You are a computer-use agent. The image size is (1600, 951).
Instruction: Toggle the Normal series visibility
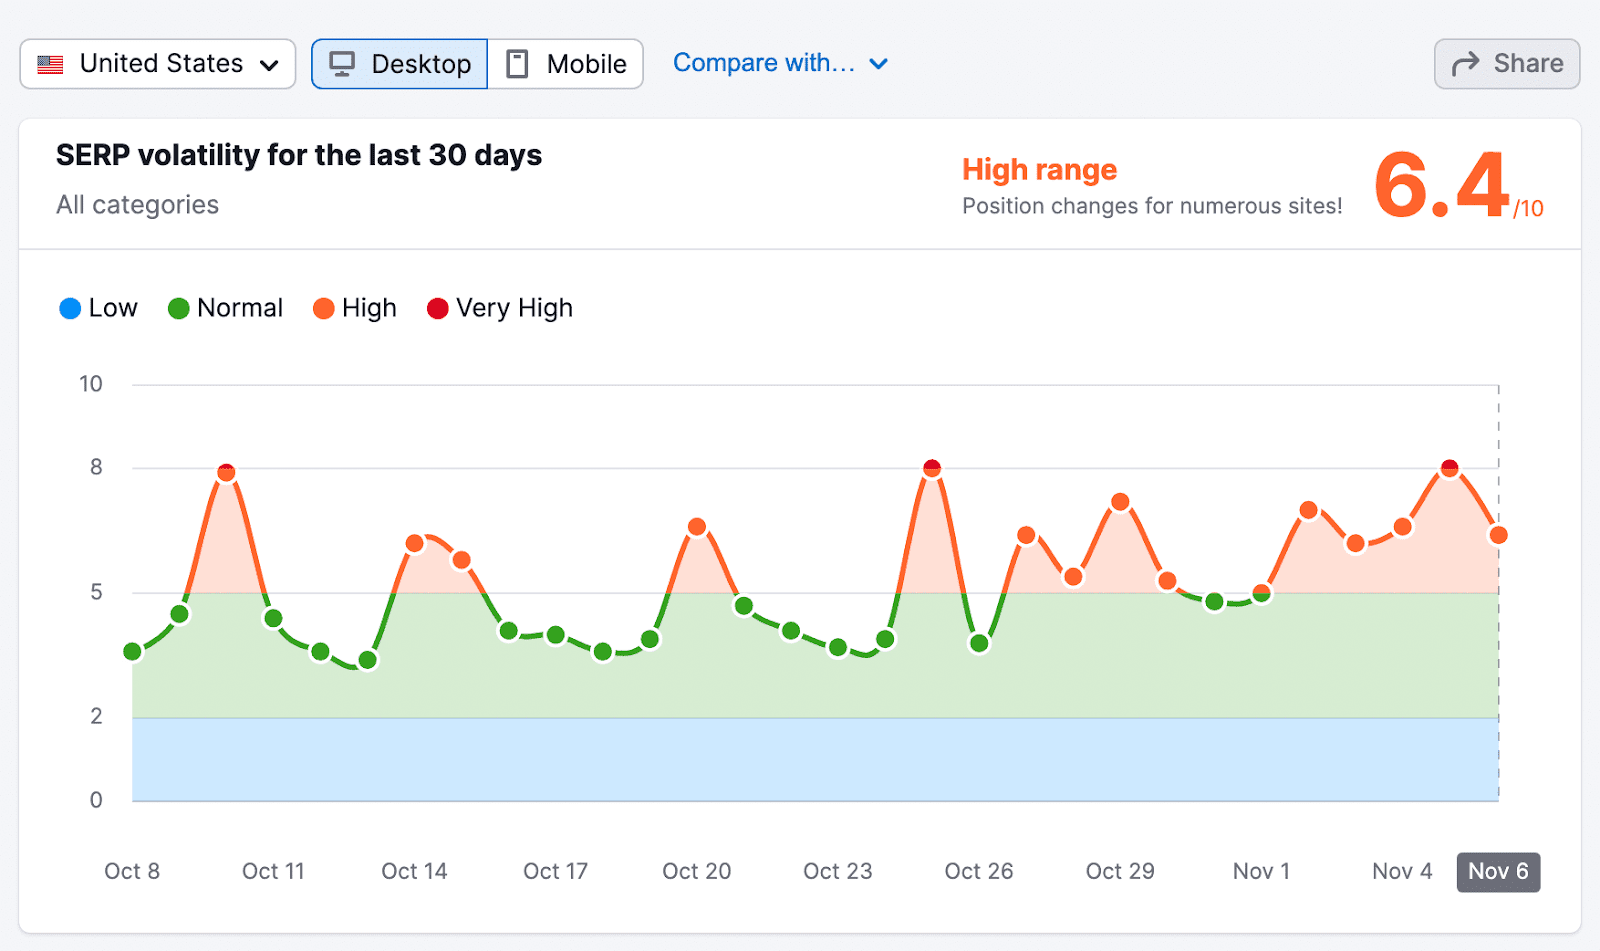tap(225, 308)
